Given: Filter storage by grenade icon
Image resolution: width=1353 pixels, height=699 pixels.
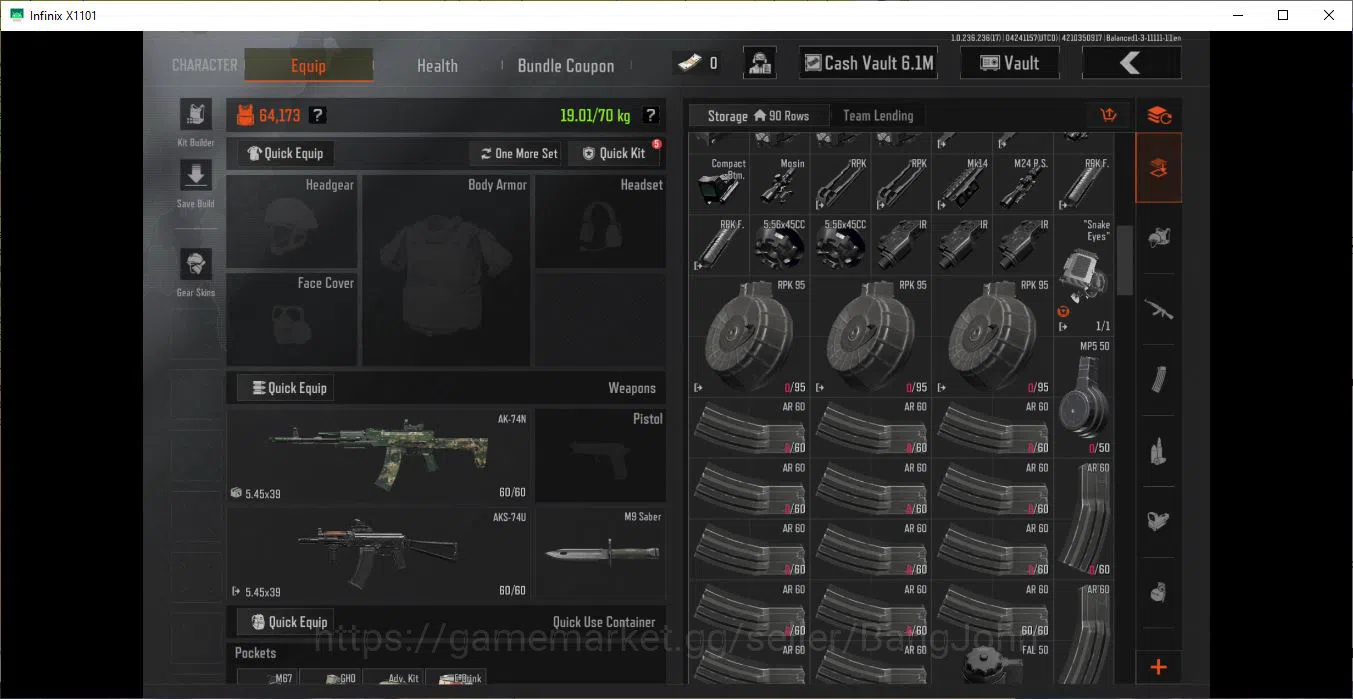Looking at the screenshot, I should point(1158,593).
